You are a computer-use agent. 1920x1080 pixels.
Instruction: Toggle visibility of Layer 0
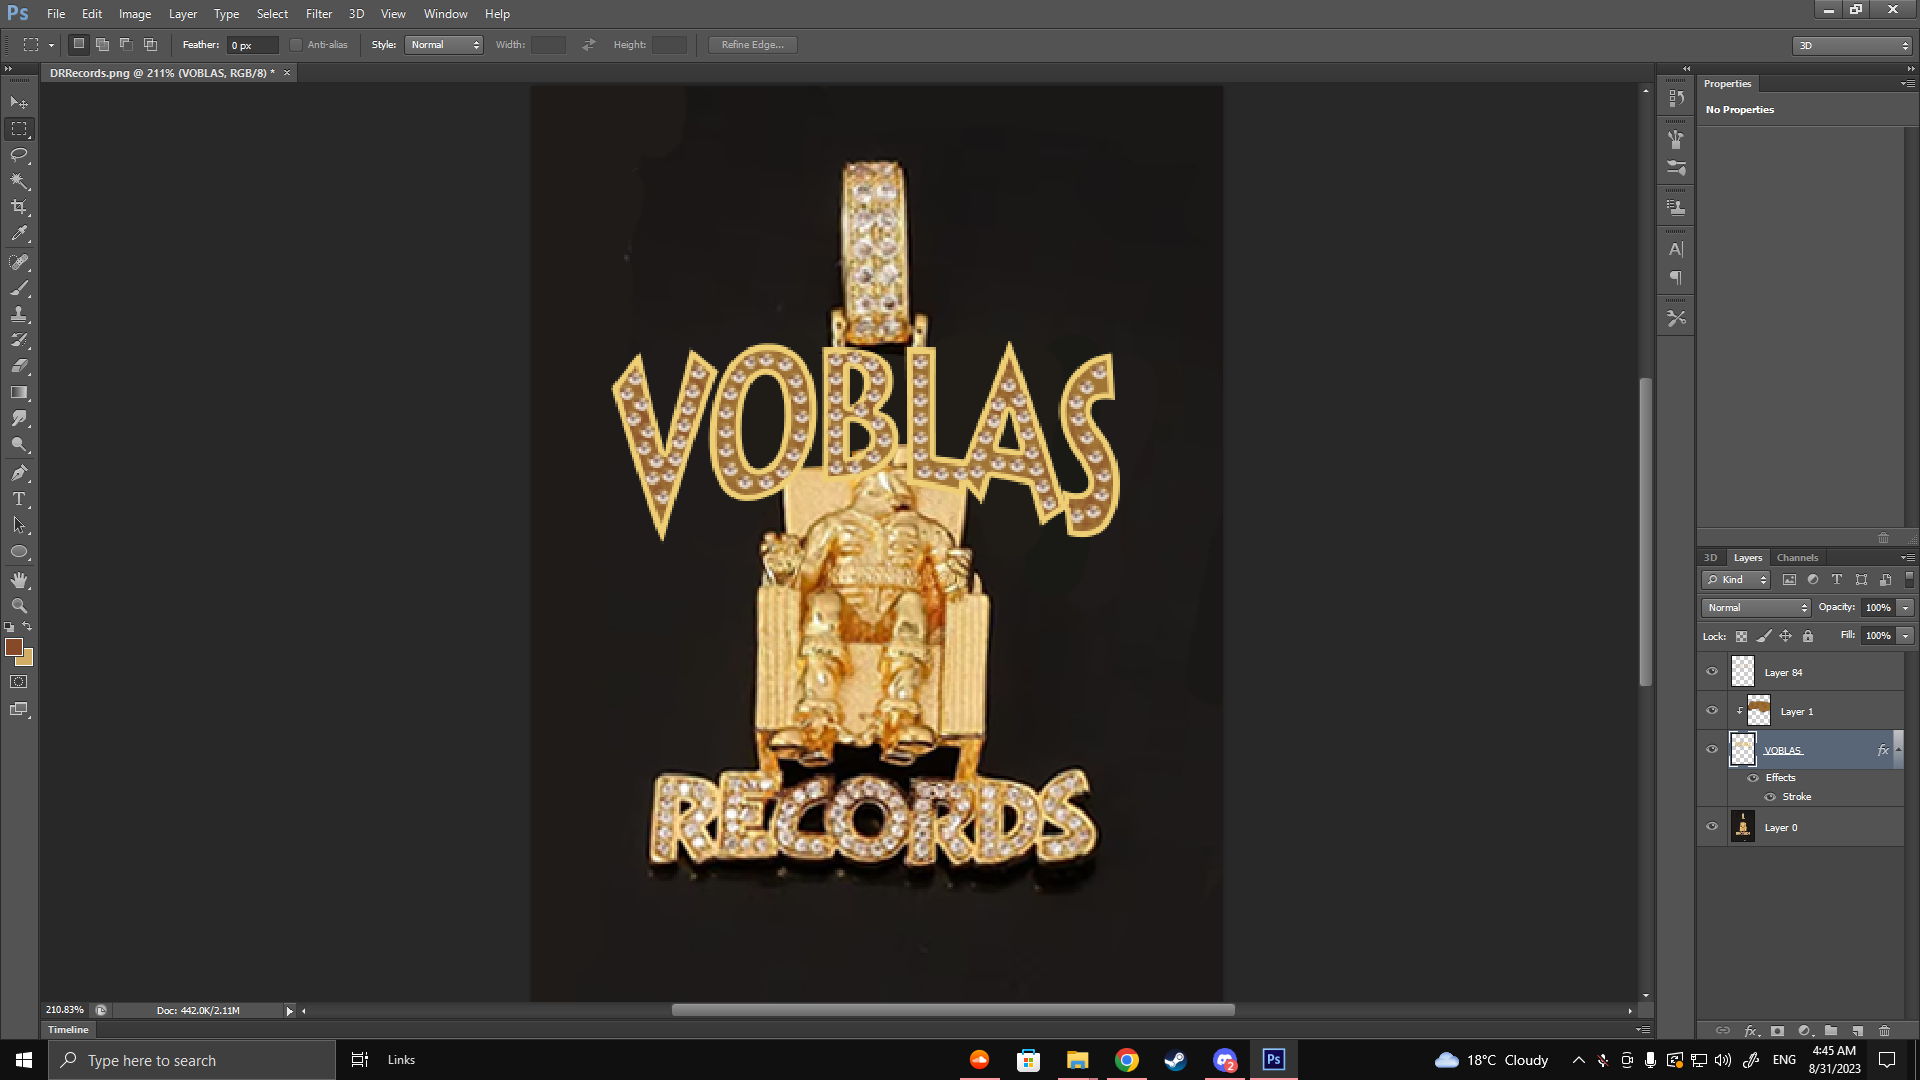coord(1712,827)
